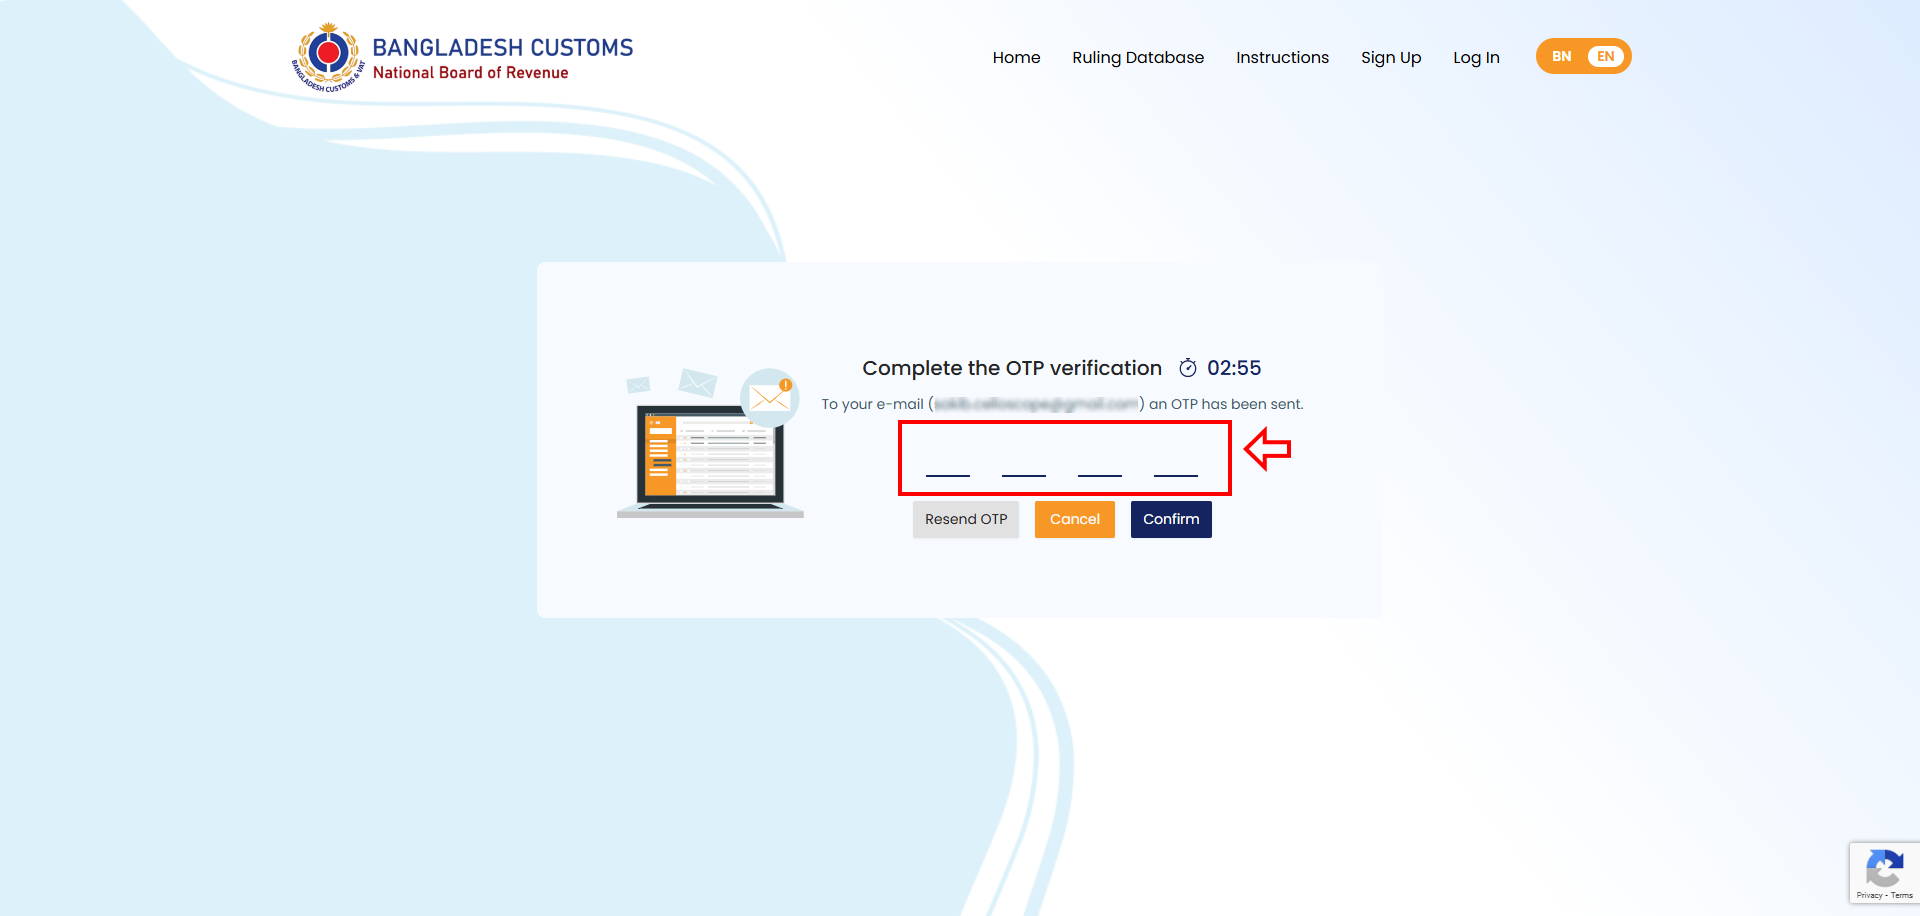Viewport: 1920px width, 916px height.
Task: Switch language to BN
Action: point(1561,57)
